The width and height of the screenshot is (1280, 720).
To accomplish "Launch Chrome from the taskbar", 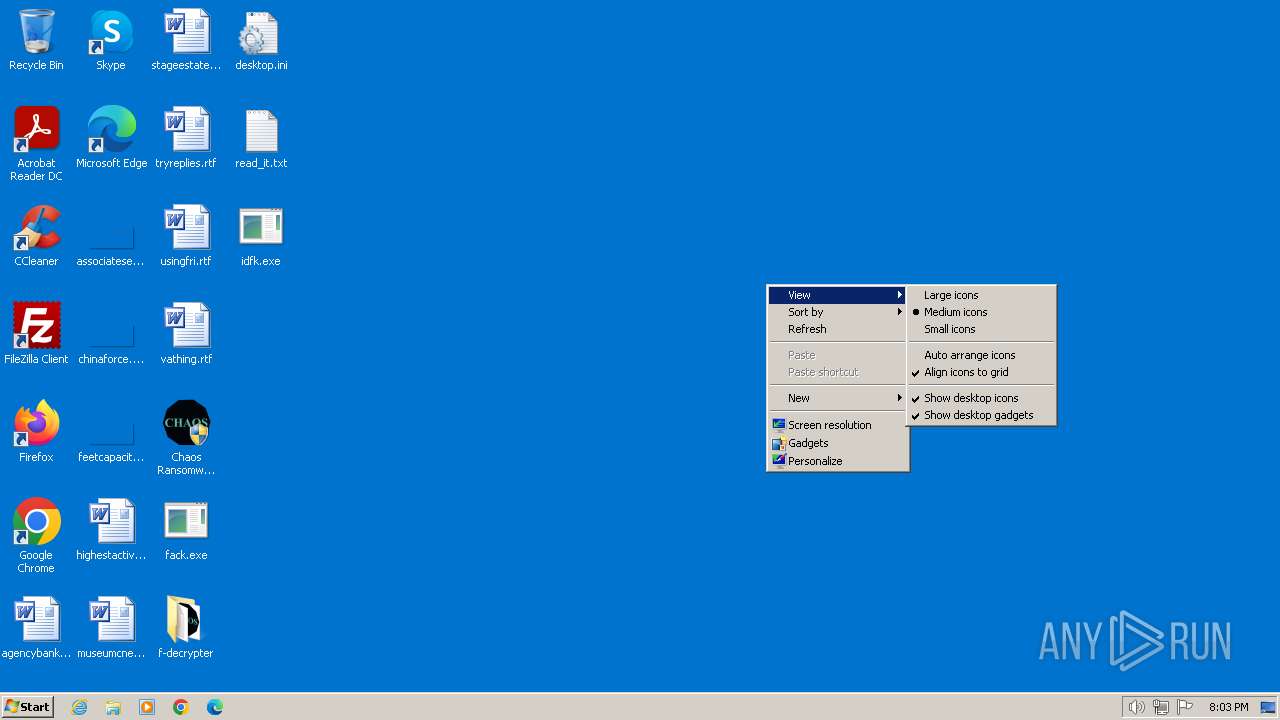I will pyautogui.click(x=181, y=707).
